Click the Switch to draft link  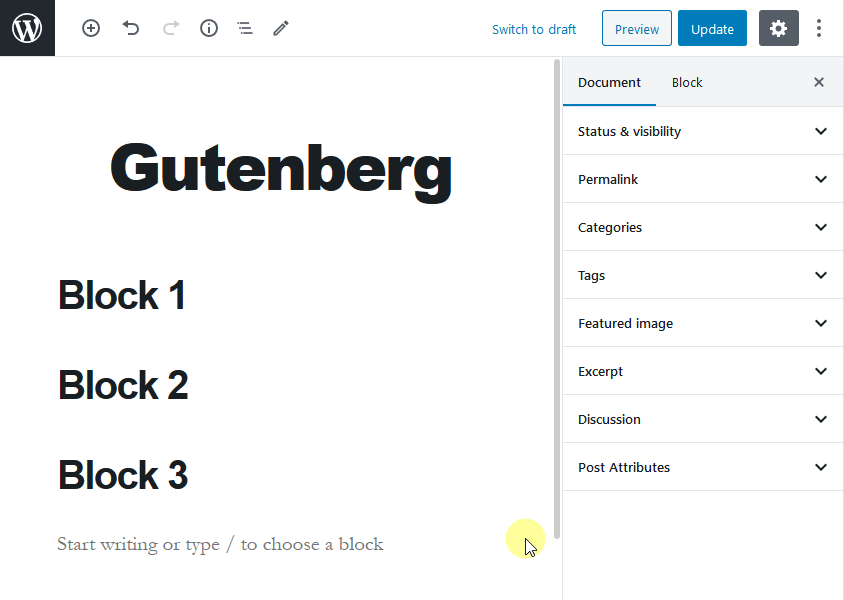point(534,29)
